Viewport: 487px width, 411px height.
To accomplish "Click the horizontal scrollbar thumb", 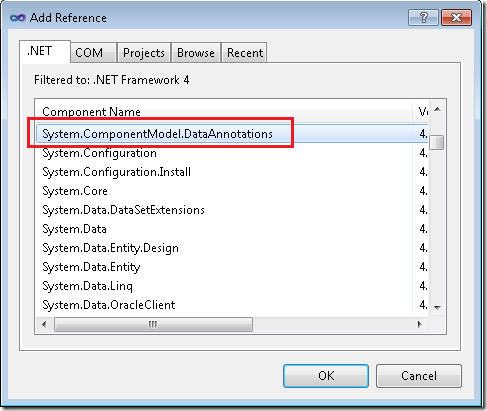I will (153, 324).
